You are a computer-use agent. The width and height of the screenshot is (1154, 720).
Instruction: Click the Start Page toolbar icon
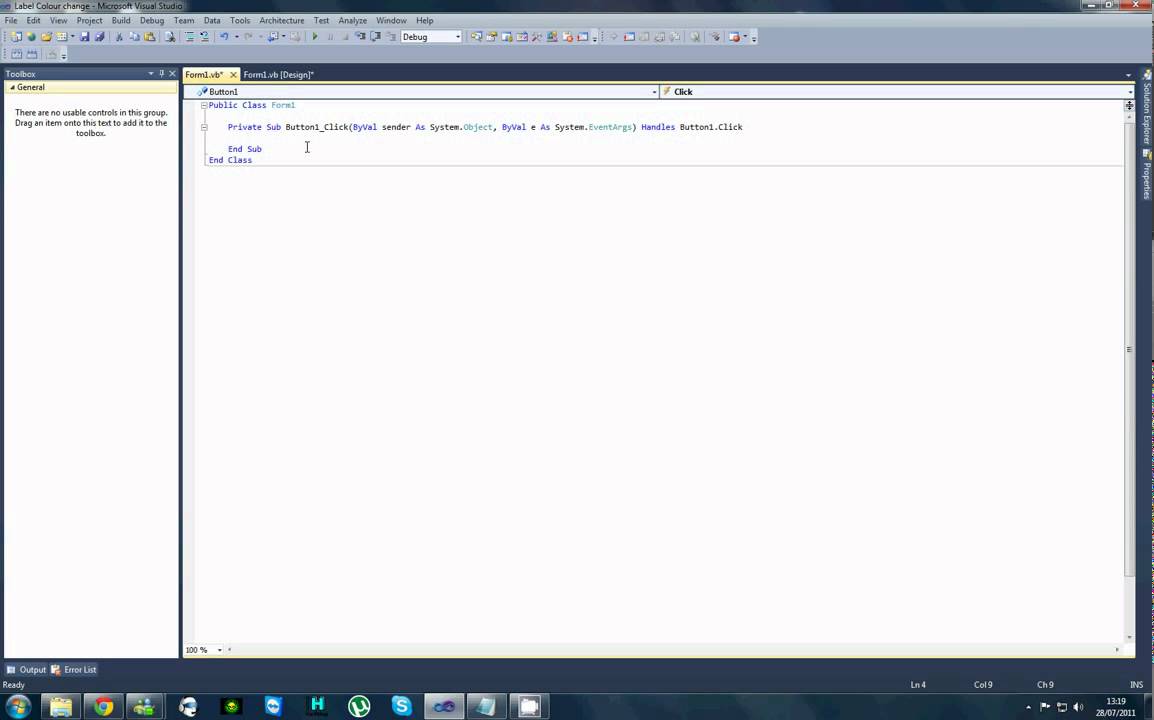(x=552, y=36)
